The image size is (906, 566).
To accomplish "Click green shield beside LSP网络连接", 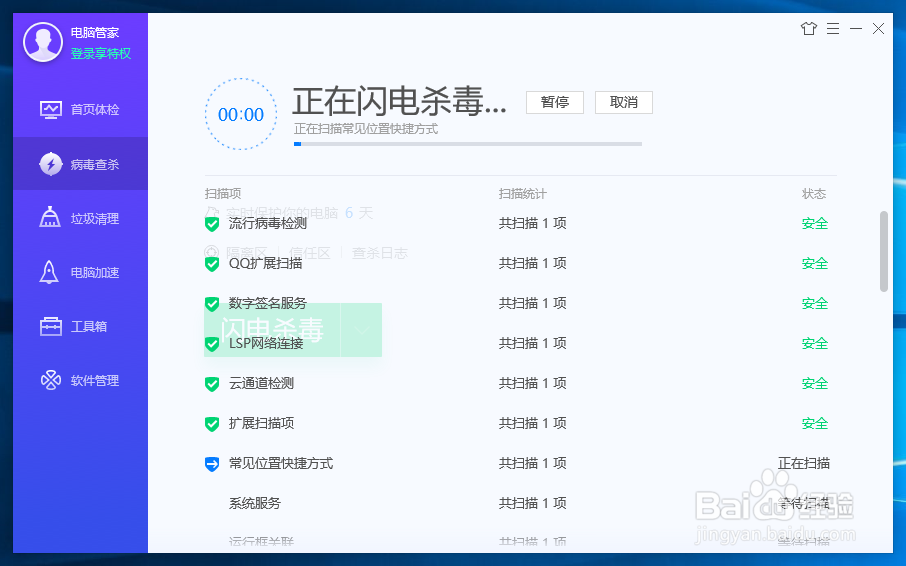I will (212, 344).
